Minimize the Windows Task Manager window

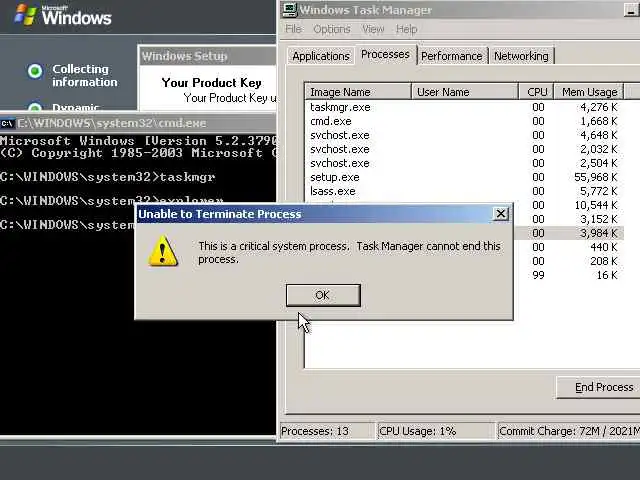click(x=631, y=10)
